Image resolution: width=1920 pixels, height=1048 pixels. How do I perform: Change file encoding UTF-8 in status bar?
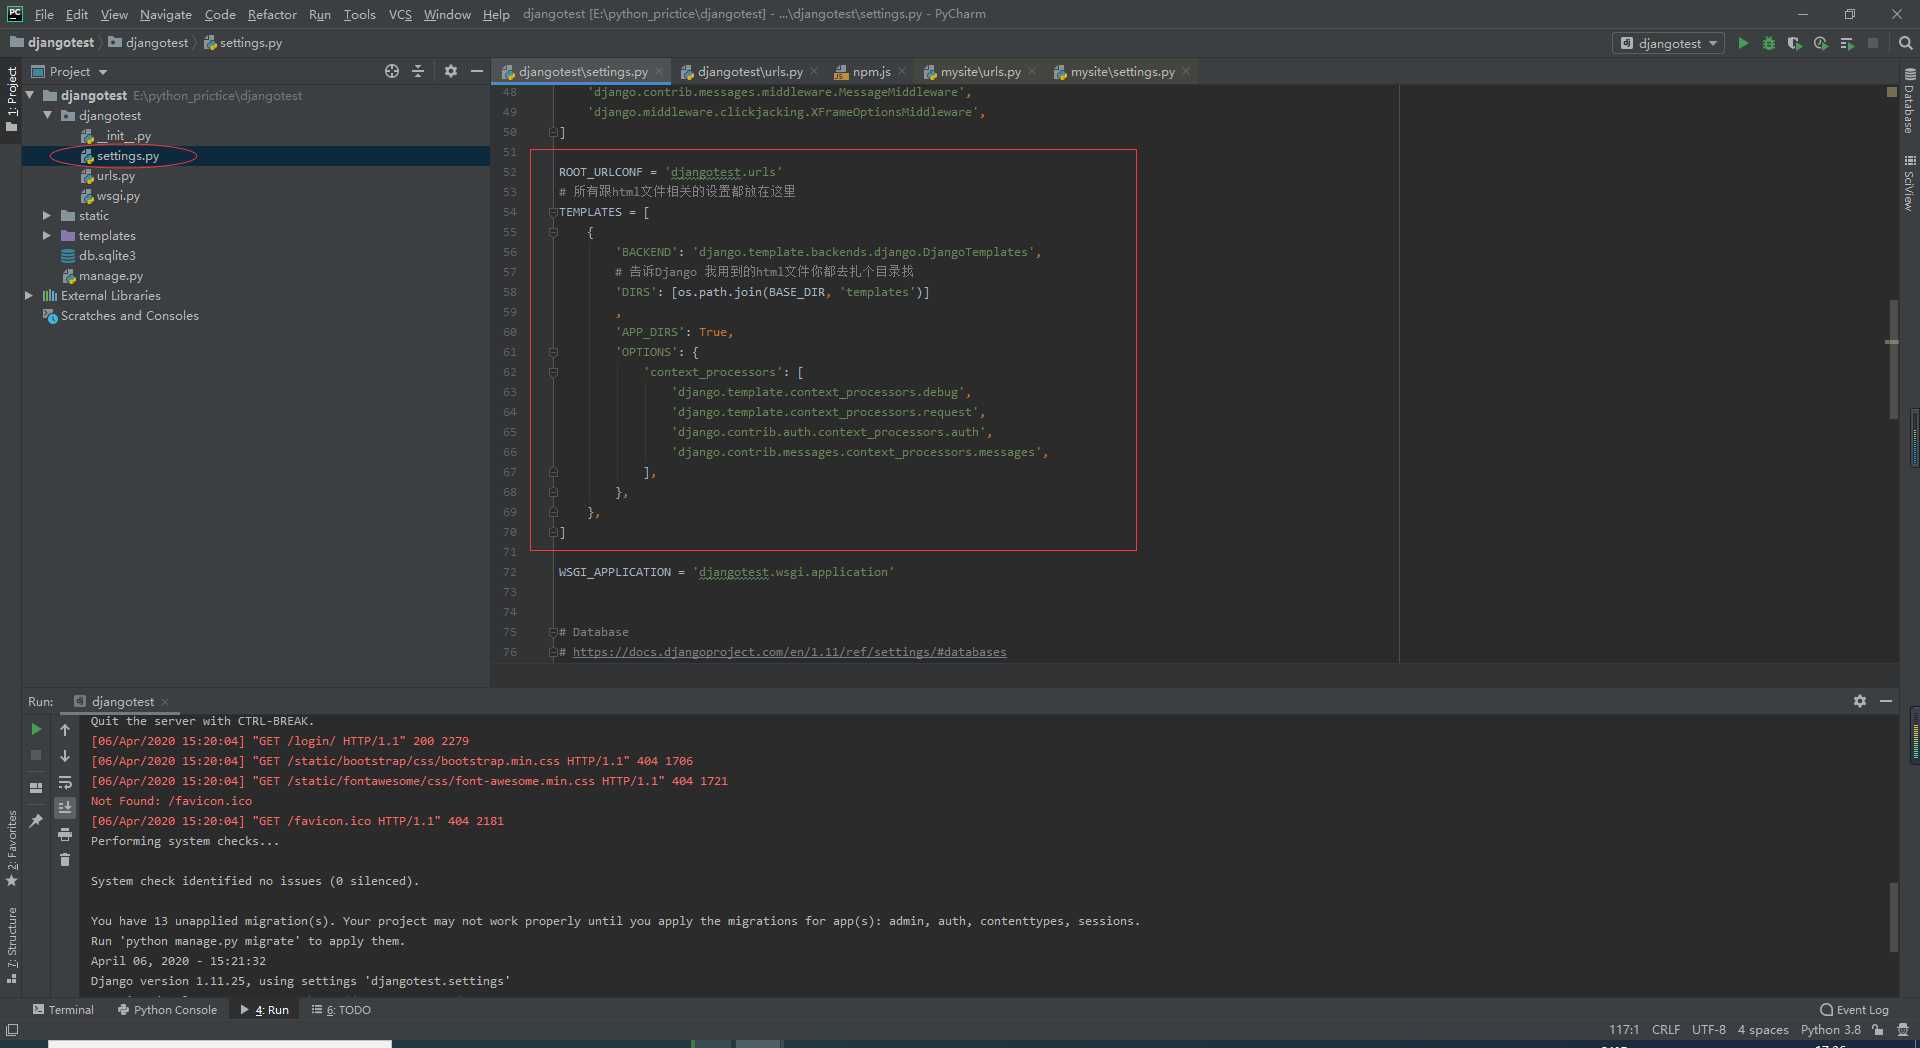[x=1708, y=1030]
